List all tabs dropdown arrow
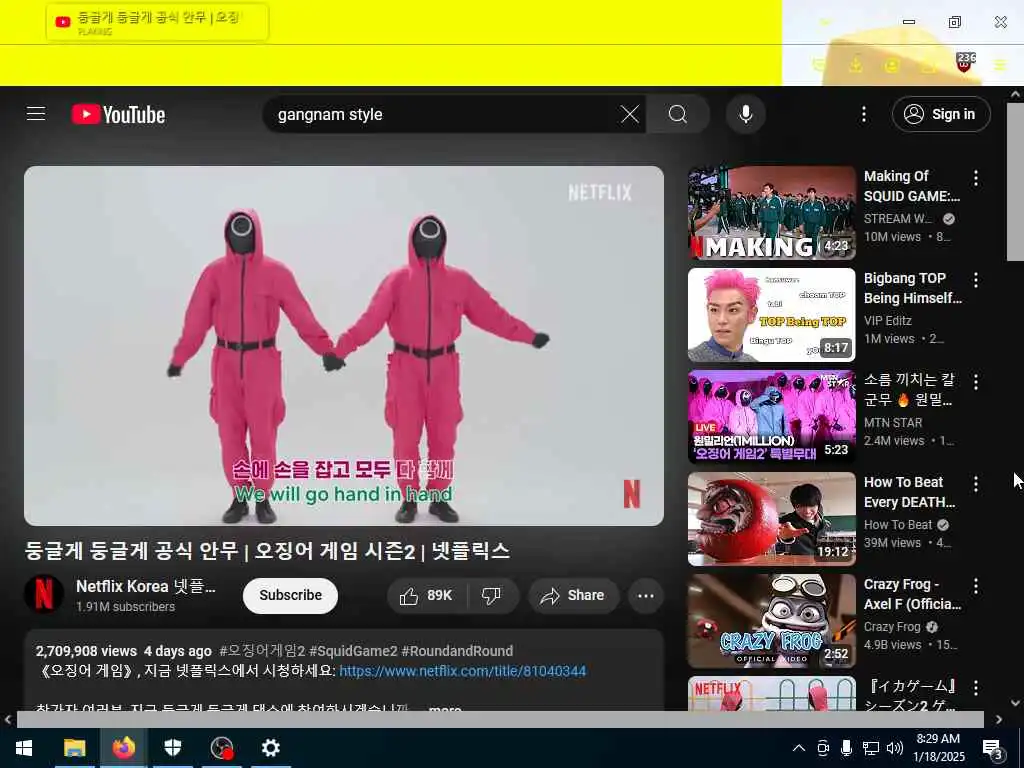 [825, 22]
